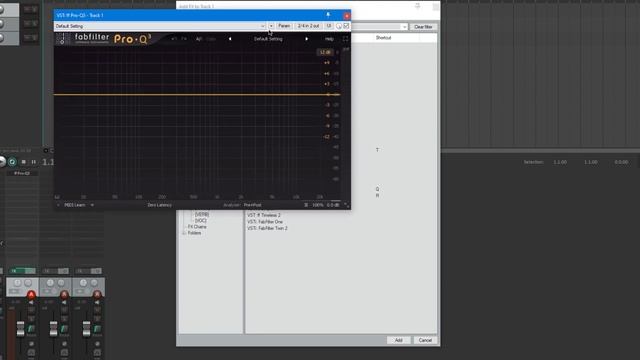The width and height of the screenshot is (640, 360).
Task: Toggle Pro-Q3 full screen mode
Action: [x=345, y=39]
